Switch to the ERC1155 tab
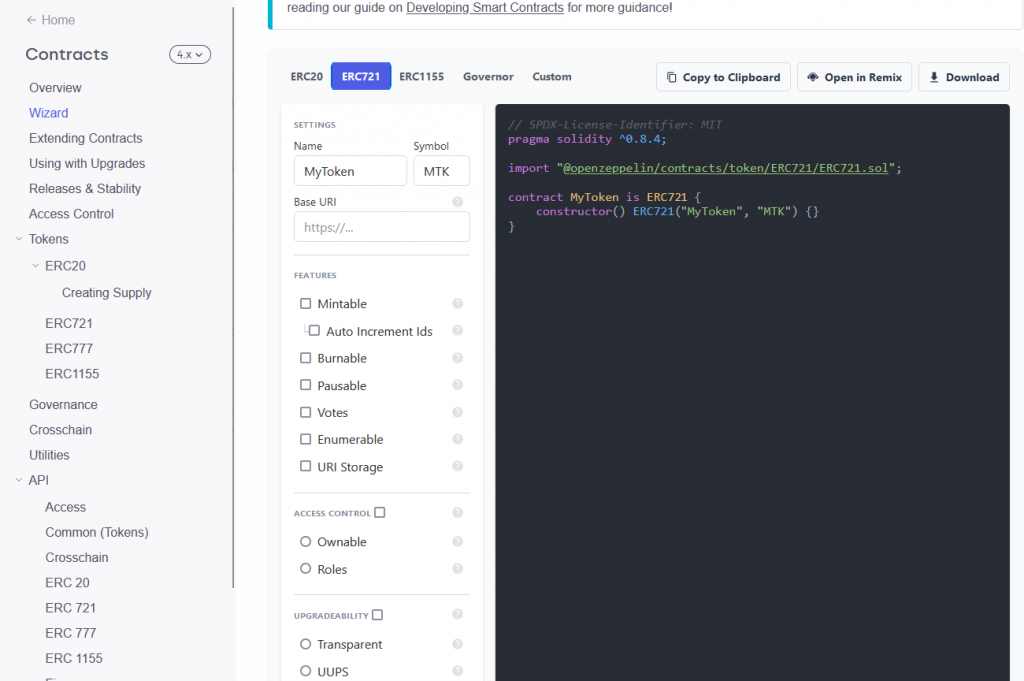The width and height of the screenshot is (1024, 681). [421, 76]
